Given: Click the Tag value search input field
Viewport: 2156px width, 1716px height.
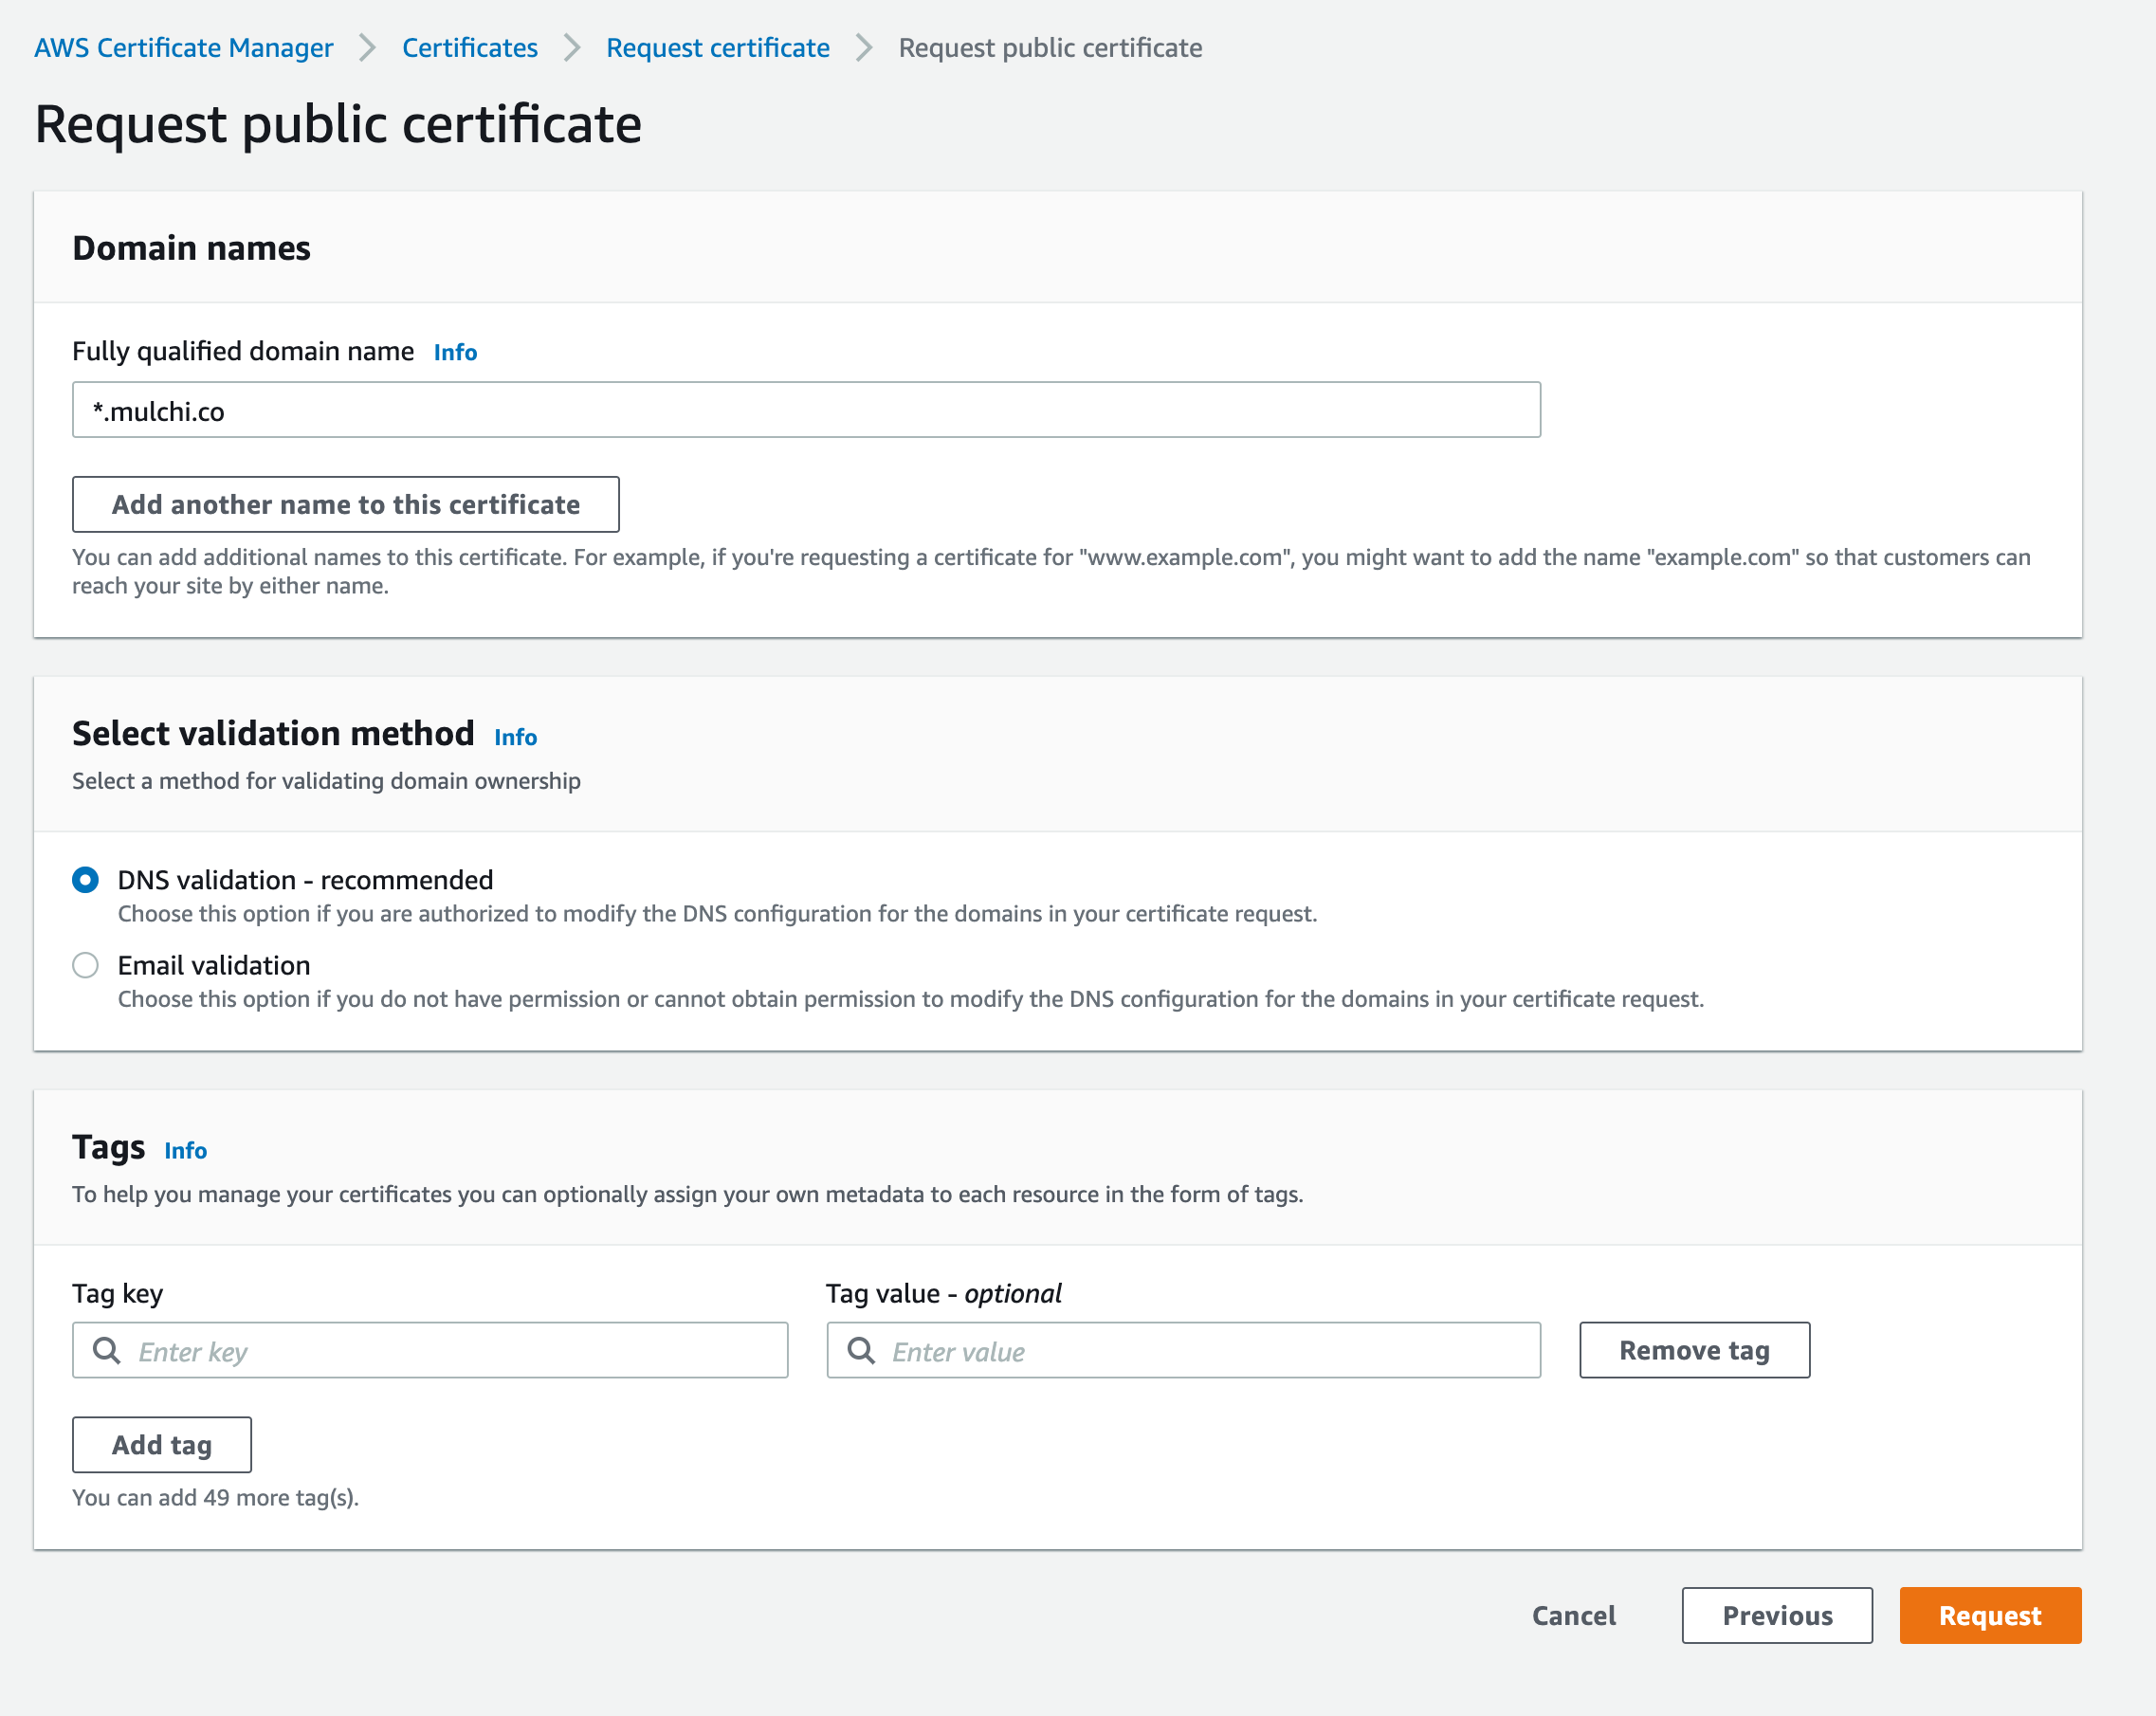Looking at the screenshot, I should (x=1184, y=1350).
